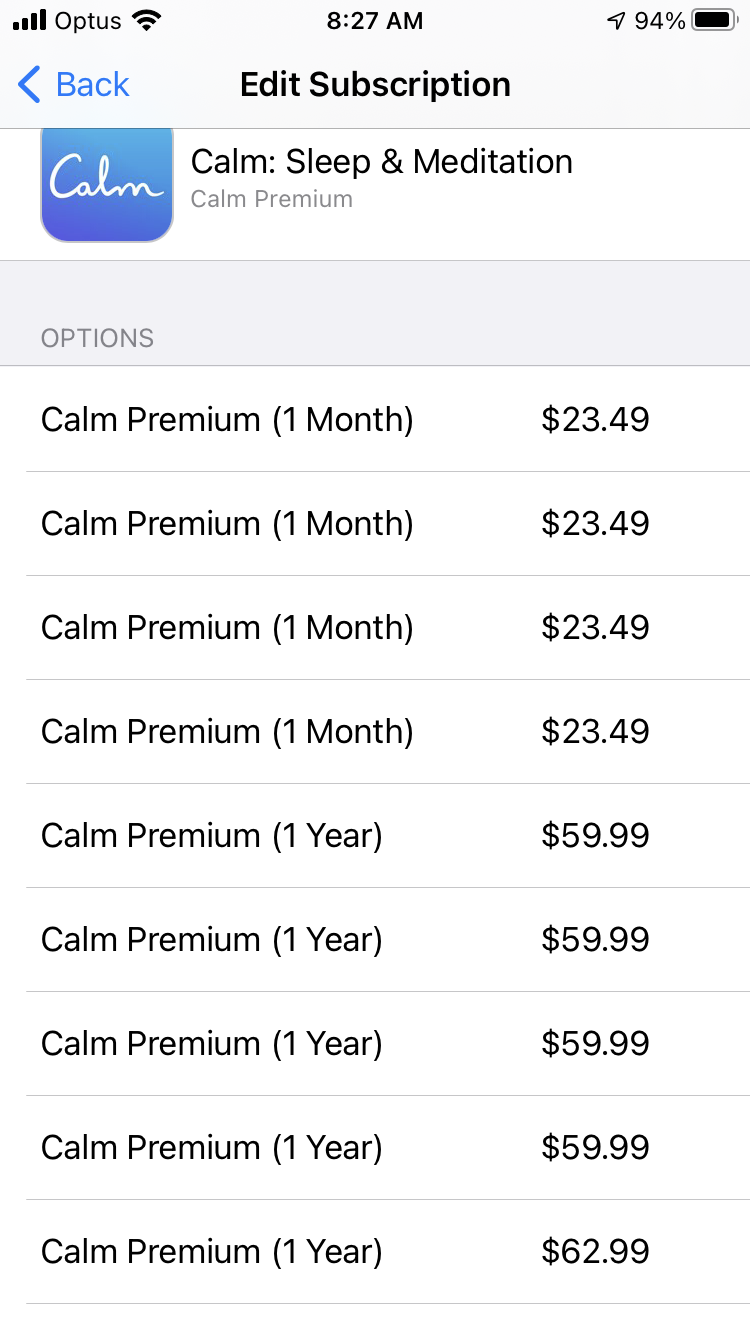Image resolution: width=750 pixels, height=1334 pixels.
Task: Pick the third $59.99 Calm Premium (1 Year) option
Action: pos(375,1043)
